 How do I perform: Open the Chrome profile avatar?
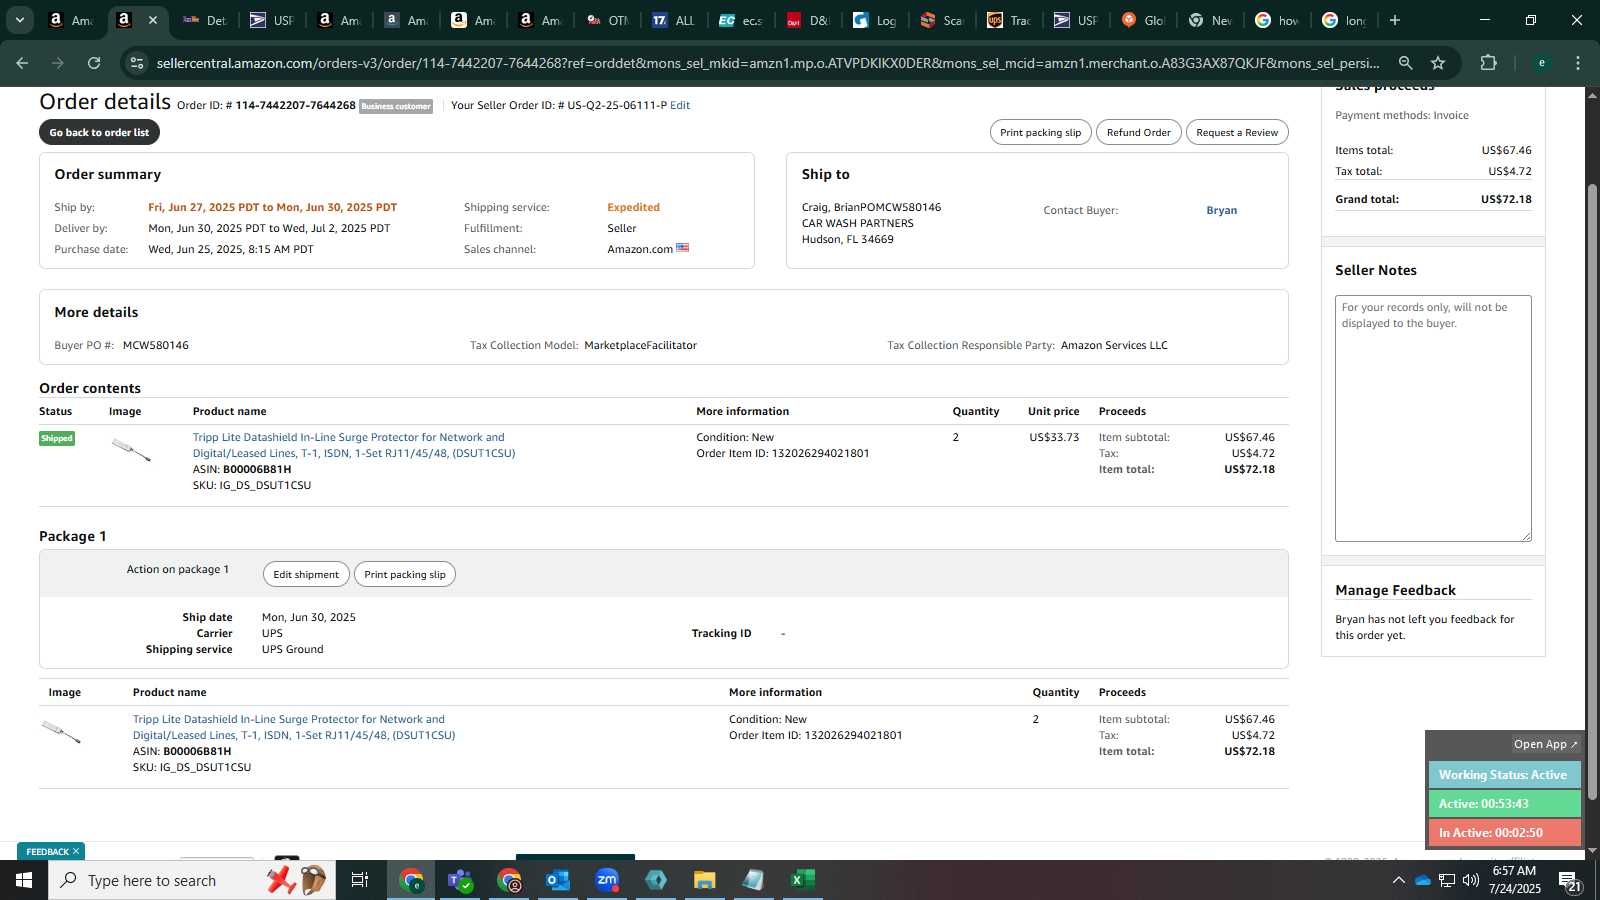point(1541,63)
